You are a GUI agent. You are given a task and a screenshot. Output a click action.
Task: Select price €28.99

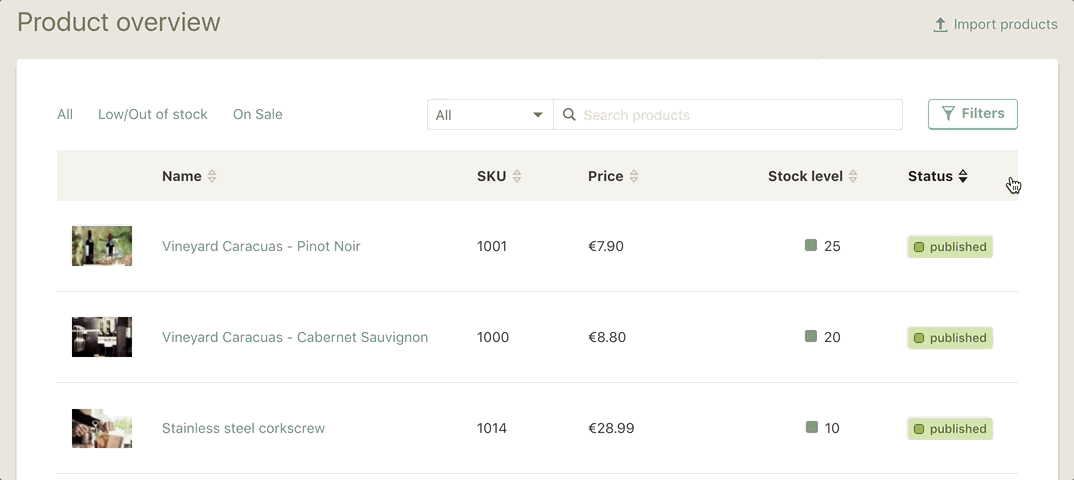point(611,428)
